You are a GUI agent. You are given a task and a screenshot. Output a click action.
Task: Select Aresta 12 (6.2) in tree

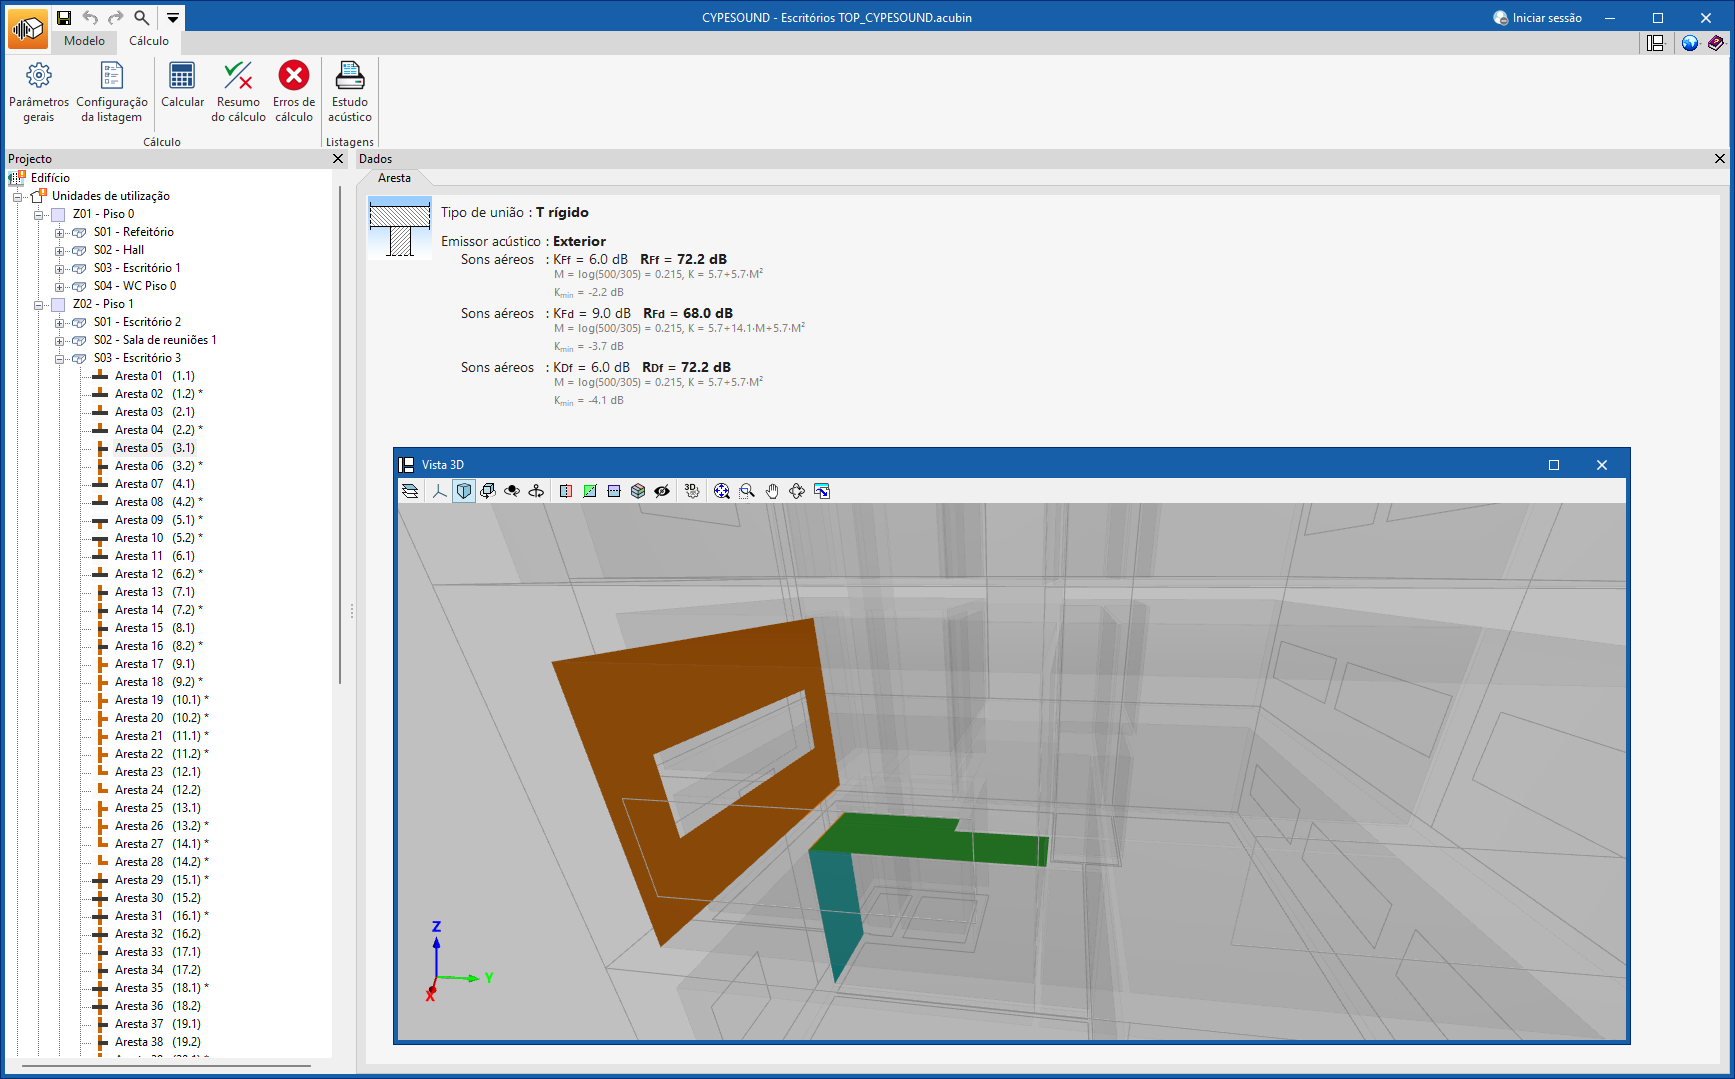pyautogui.click(x=158, y=574)
